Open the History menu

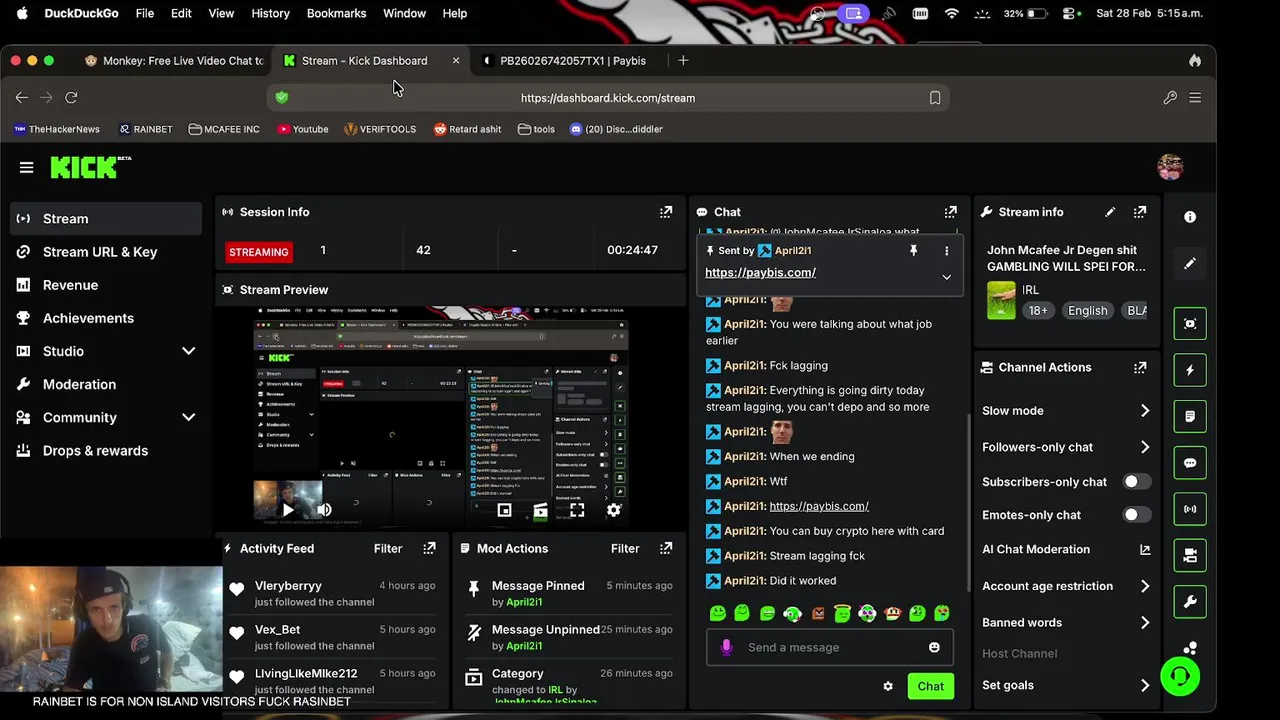click(270, 13)
